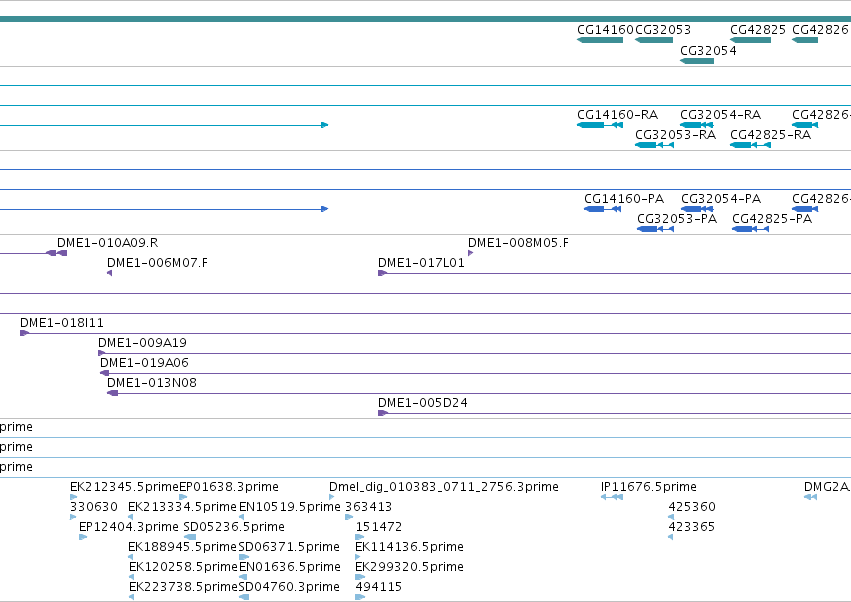Open the DME1-005D24 label
Image resolution: width=851 pixels, height=602 pixels.
coord(423,403)
